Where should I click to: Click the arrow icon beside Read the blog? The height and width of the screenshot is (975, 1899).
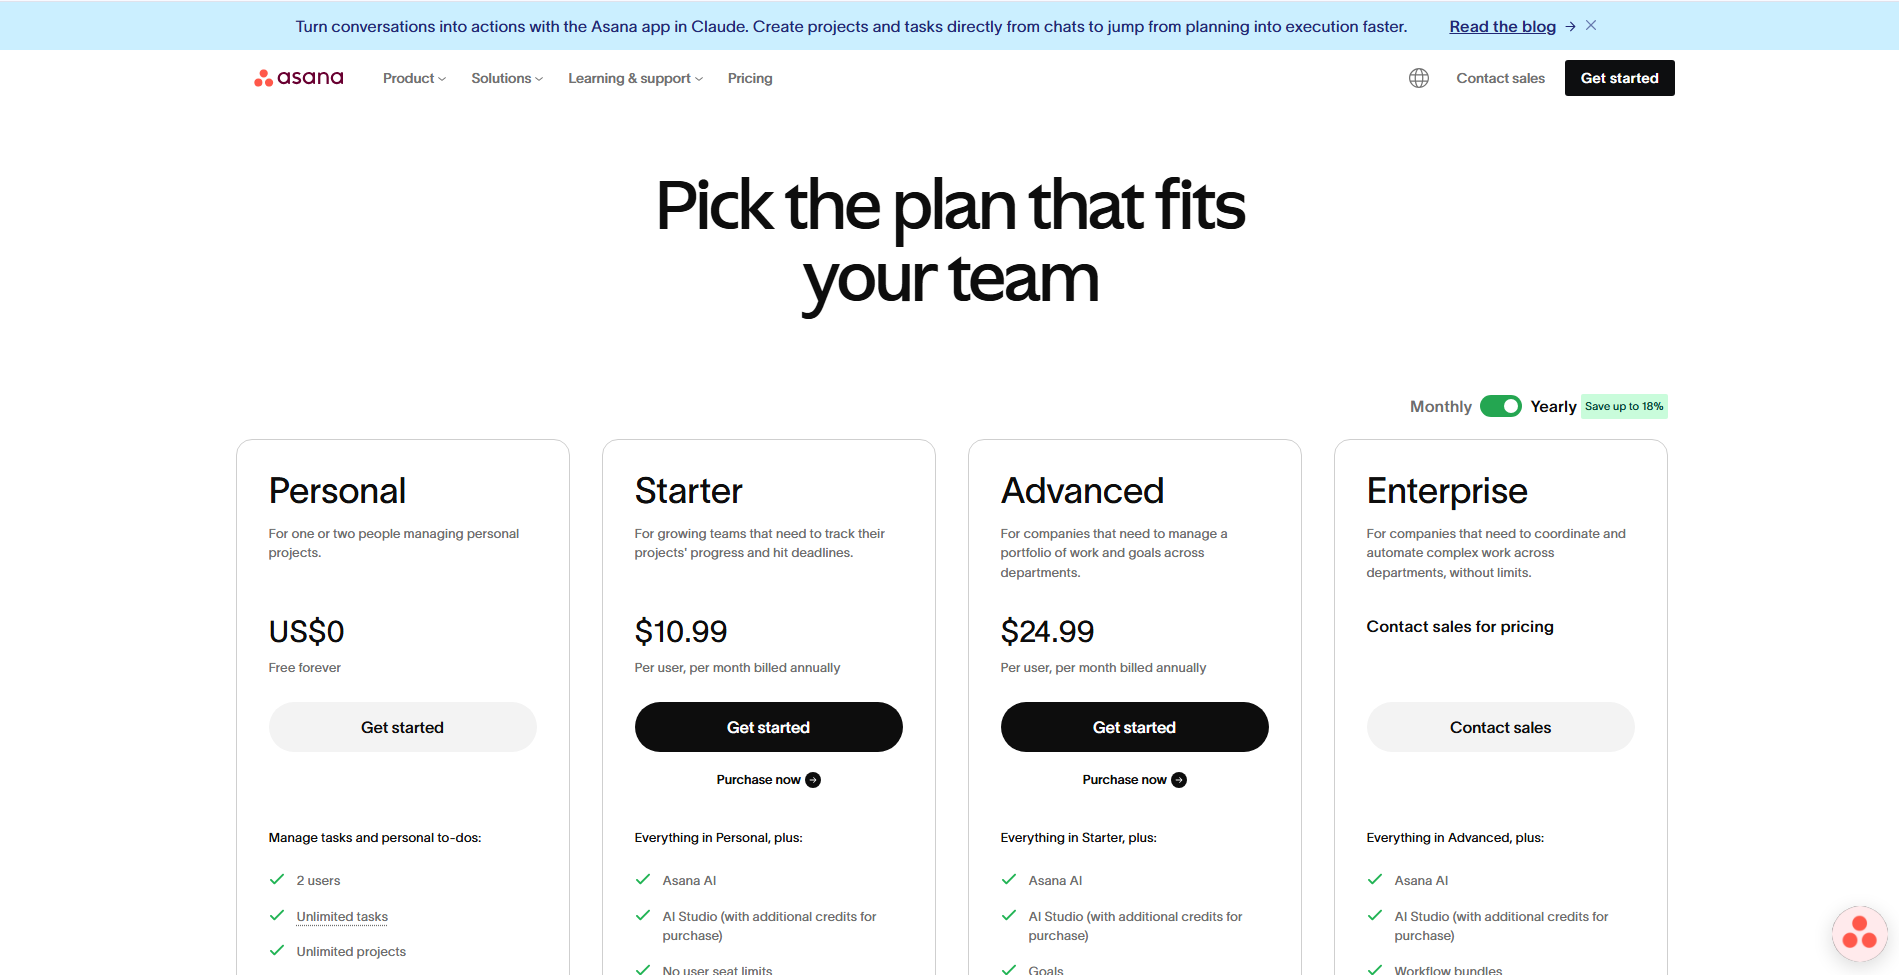(1570, 27)
